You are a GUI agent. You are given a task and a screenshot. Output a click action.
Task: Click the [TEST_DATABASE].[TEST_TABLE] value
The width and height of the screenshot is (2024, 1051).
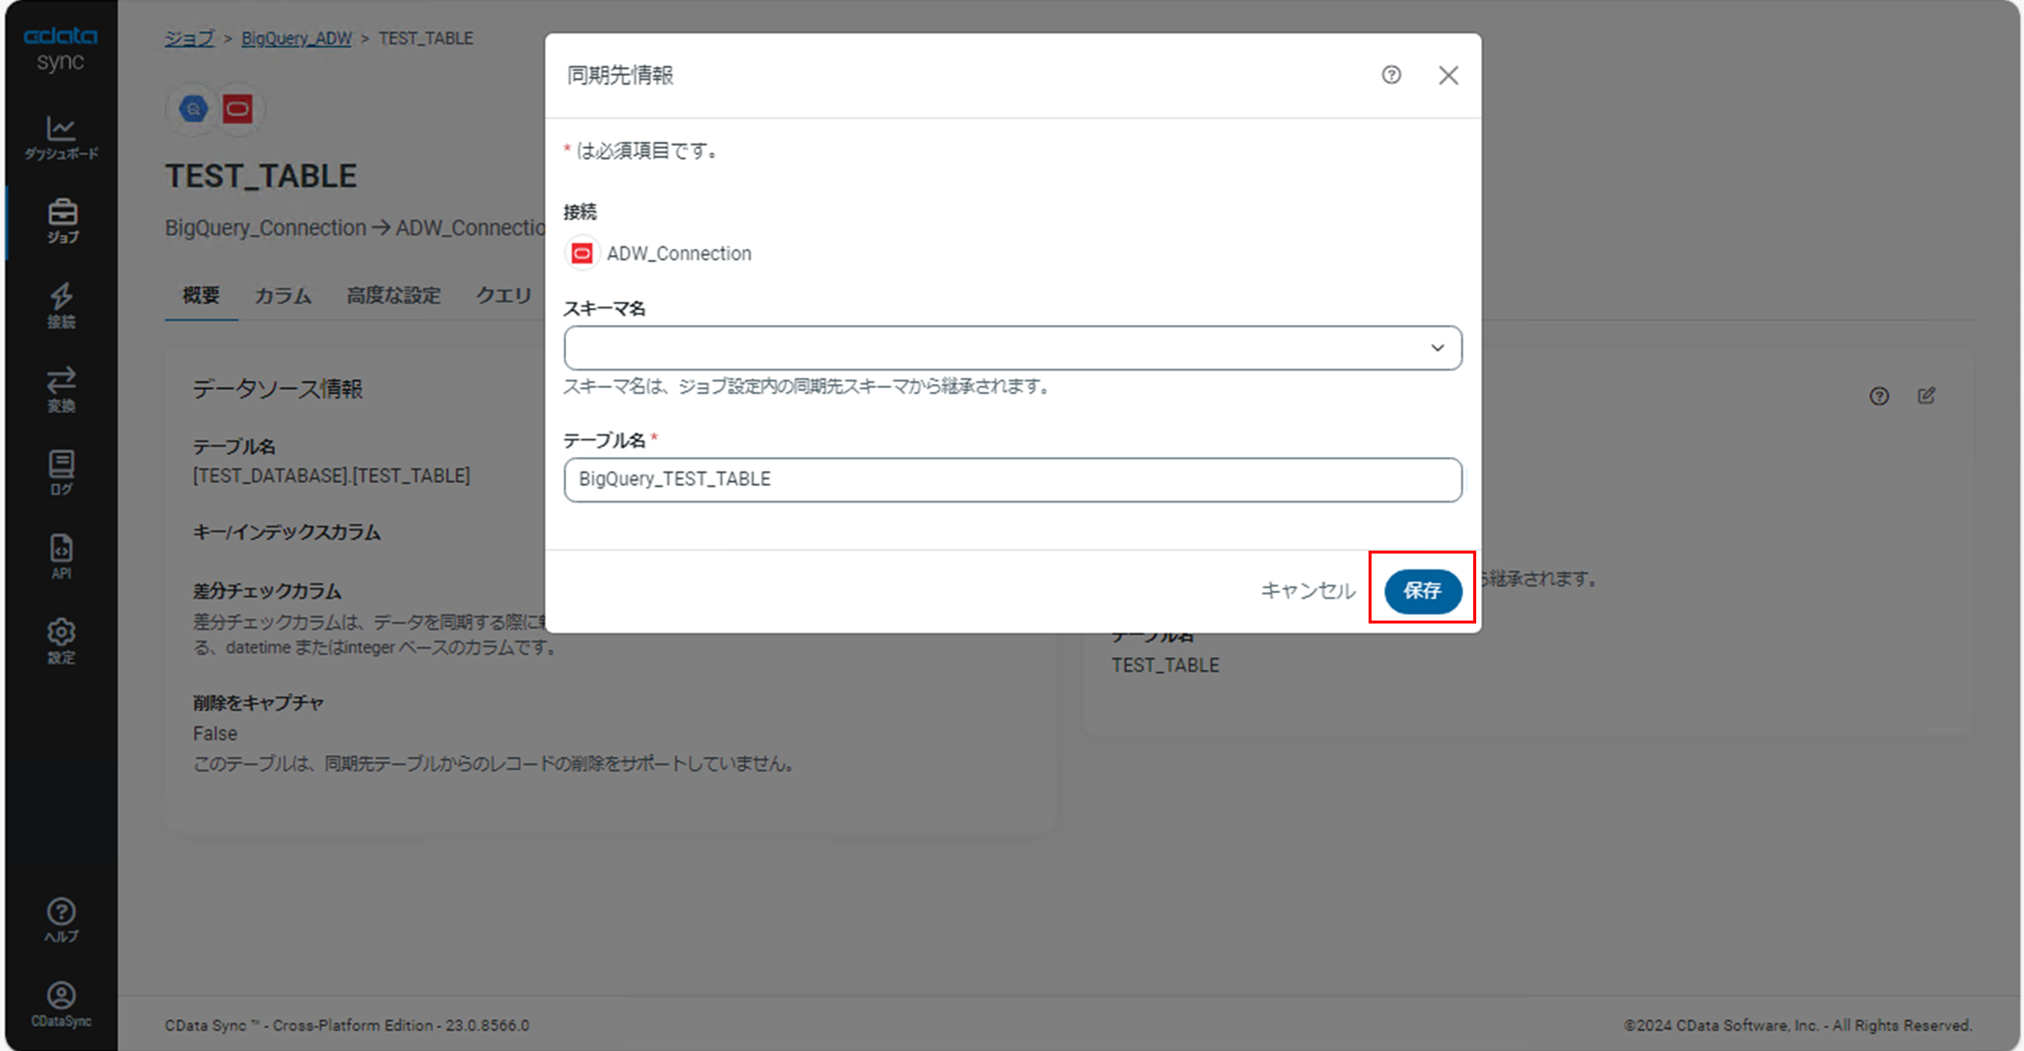point(331,476)
